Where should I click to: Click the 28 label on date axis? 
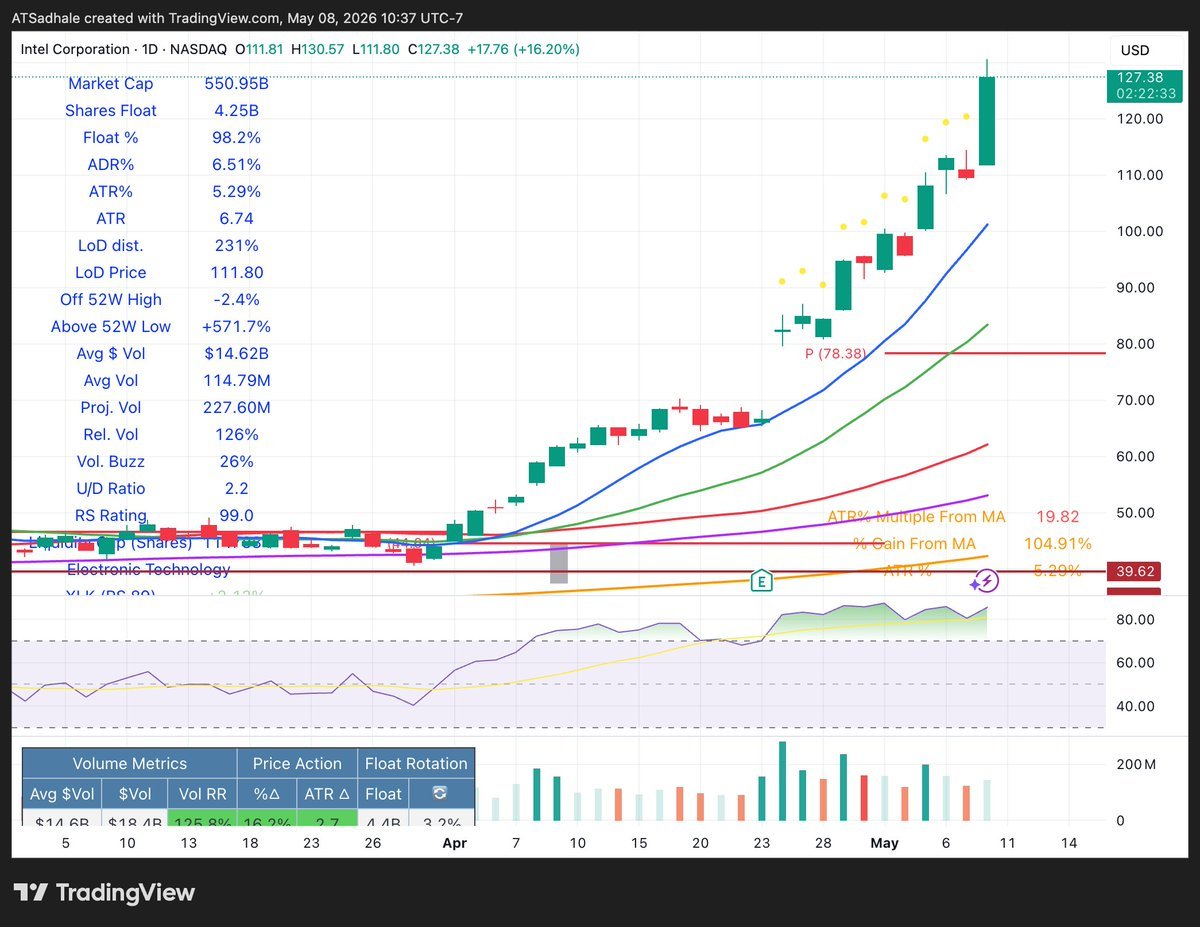pyautogui.click(x=823, y=843)
